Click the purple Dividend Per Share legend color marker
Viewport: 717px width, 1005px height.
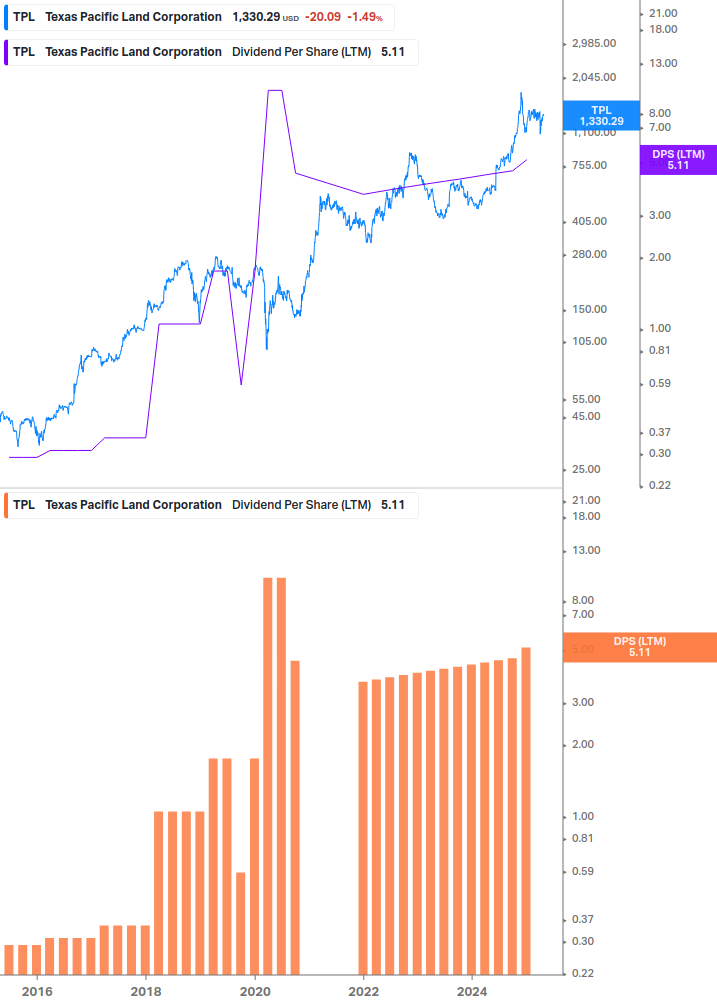coord(6,53)
